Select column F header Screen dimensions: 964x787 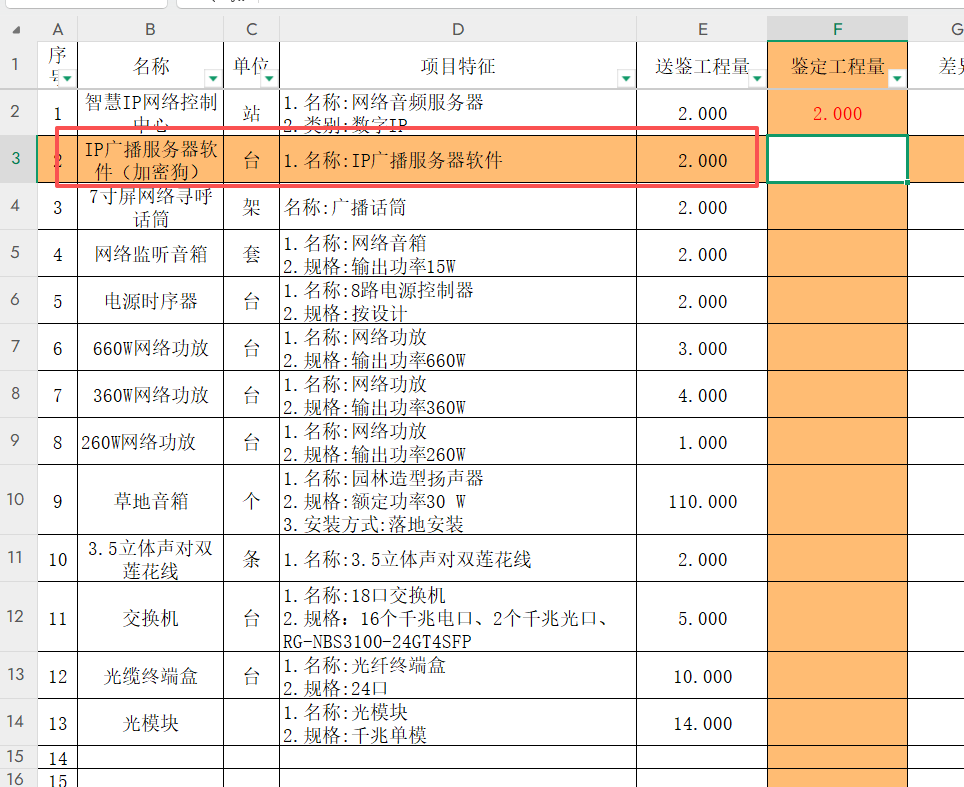pos(837,28)
